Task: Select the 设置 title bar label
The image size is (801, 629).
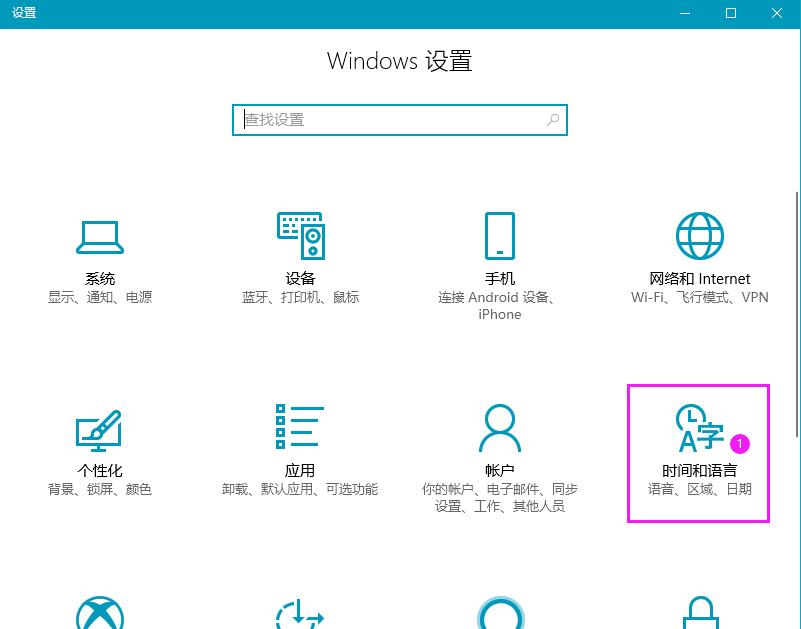Action: point(24,13)
